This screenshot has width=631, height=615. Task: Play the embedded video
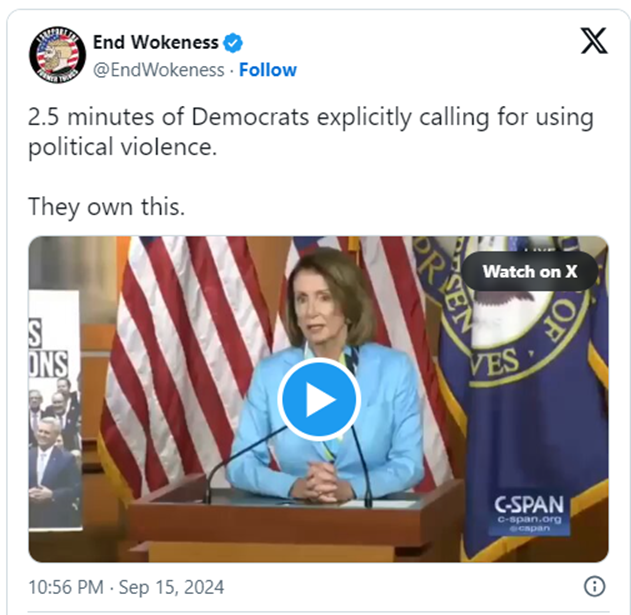[319, 398]
